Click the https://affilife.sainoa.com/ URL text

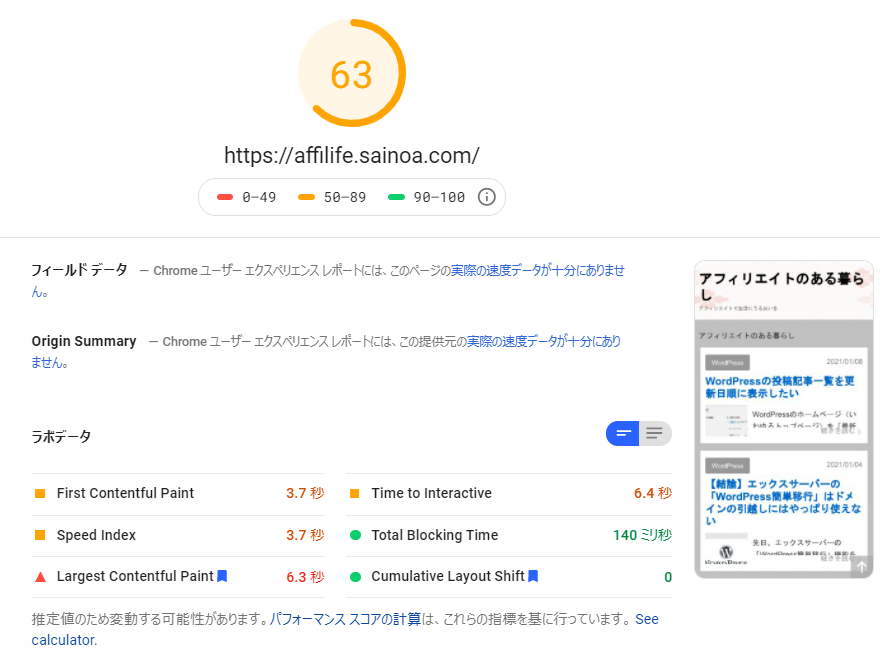click(x=352, y=155)
